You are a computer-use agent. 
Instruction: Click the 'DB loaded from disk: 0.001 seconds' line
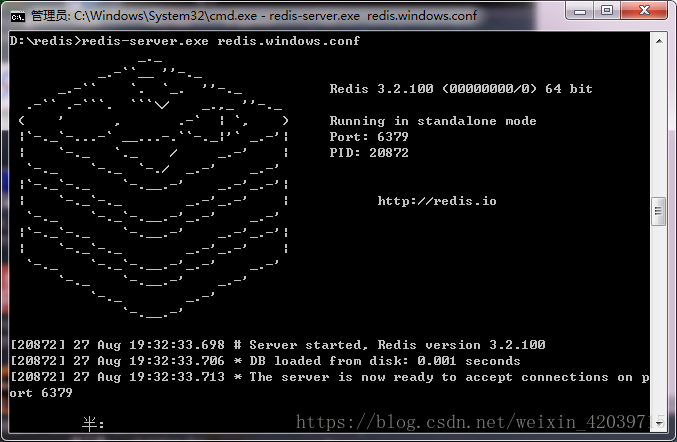tap(265, 361)
